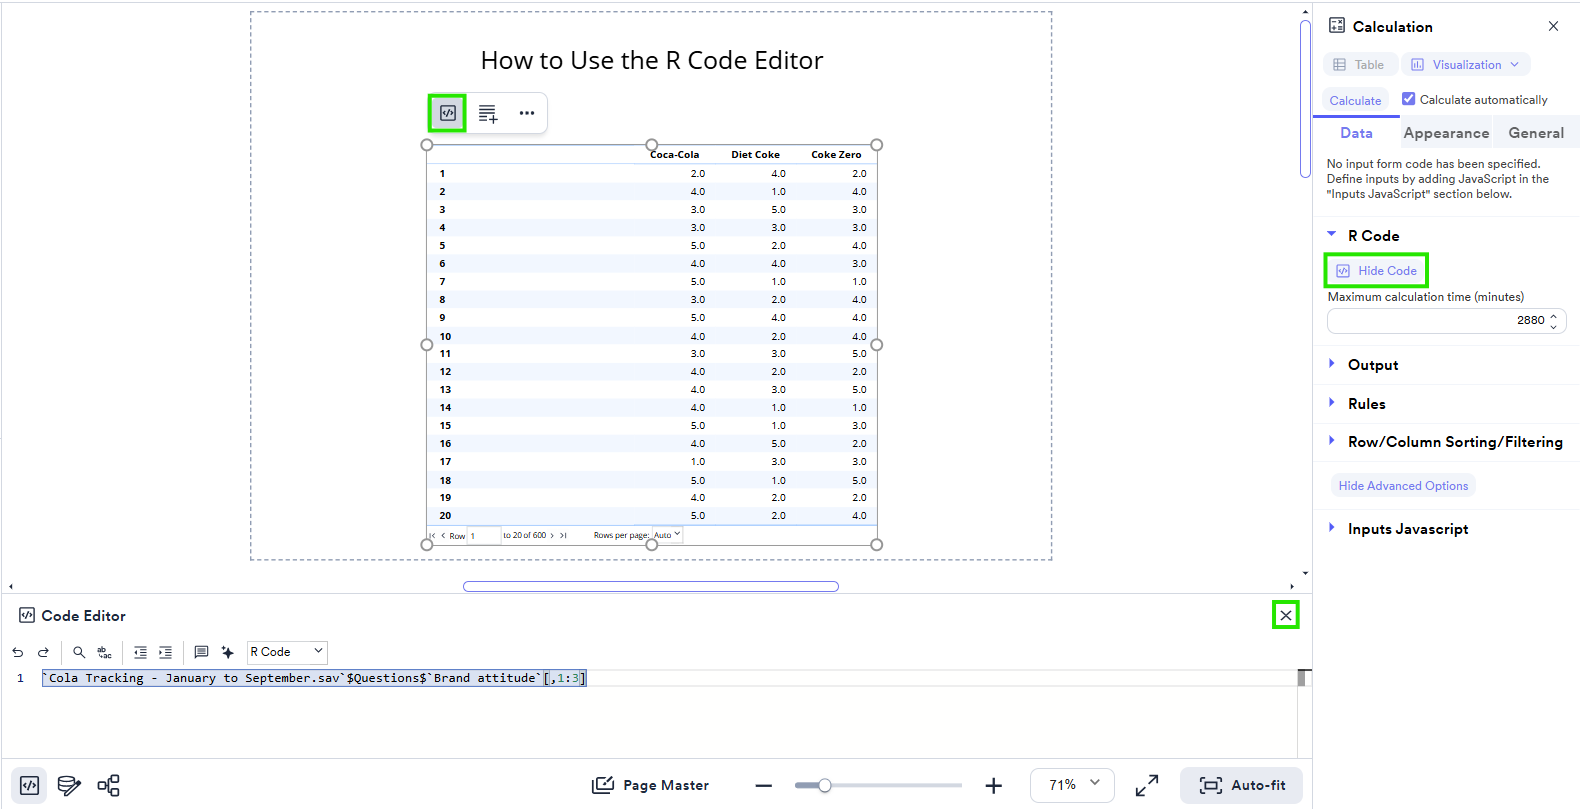
Task: Expand the Output section
Action: click(1372, 365)
